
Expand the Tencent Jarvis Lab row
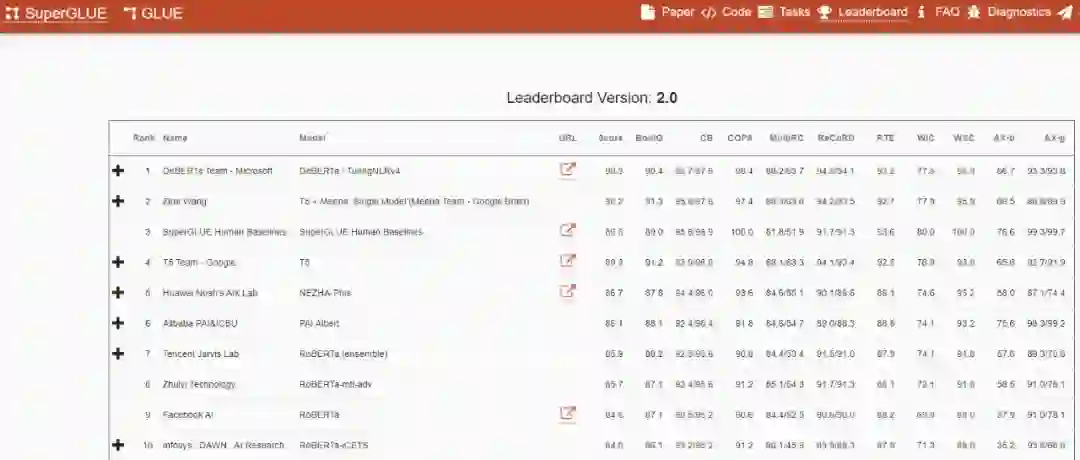click(x=118, y=353)
